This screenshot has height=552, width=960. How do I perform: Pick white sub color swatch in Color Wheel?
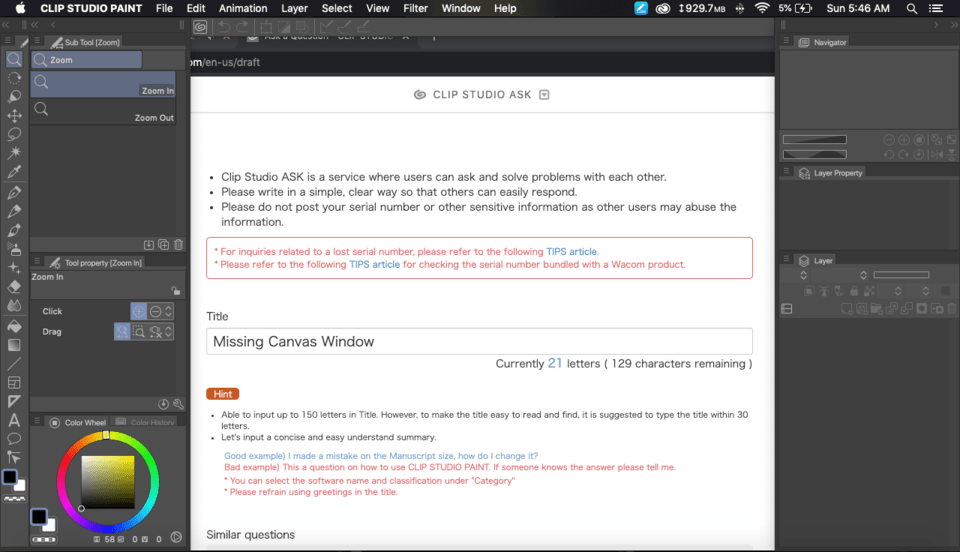point(51,526)
